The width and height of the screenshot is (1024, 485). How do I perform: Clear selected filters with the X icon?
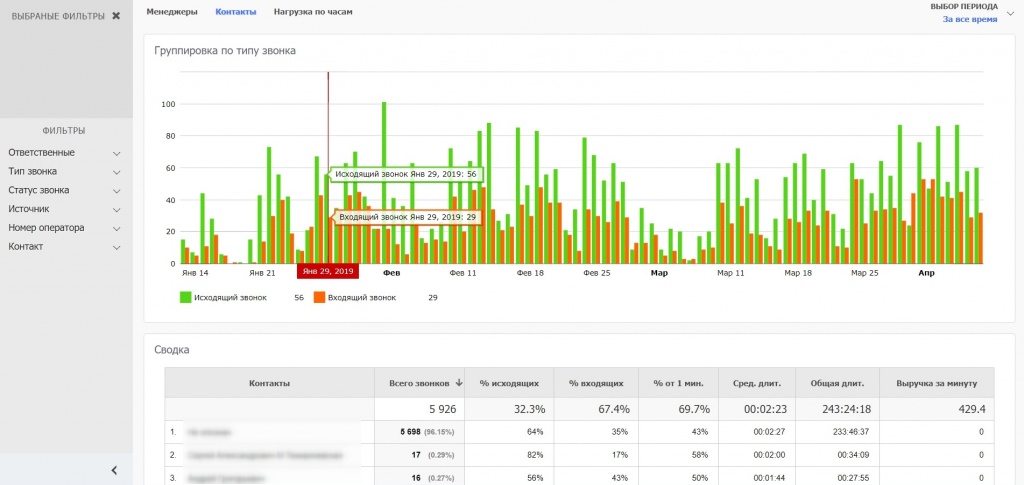(x=116, y=16)
